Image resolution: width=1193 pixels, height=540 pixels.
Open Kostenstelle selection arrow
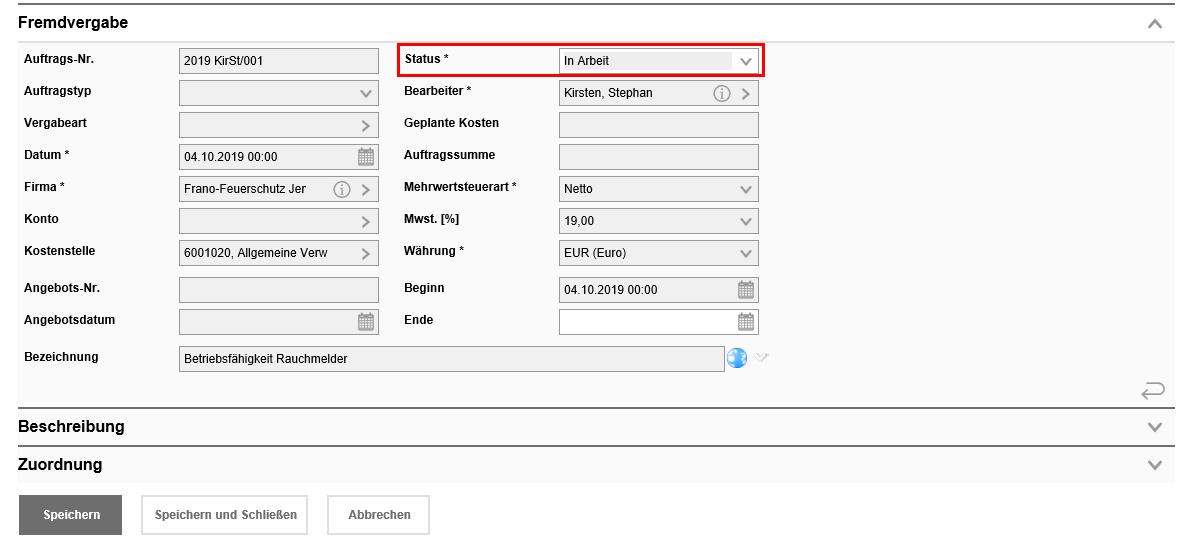pos(366,253)
